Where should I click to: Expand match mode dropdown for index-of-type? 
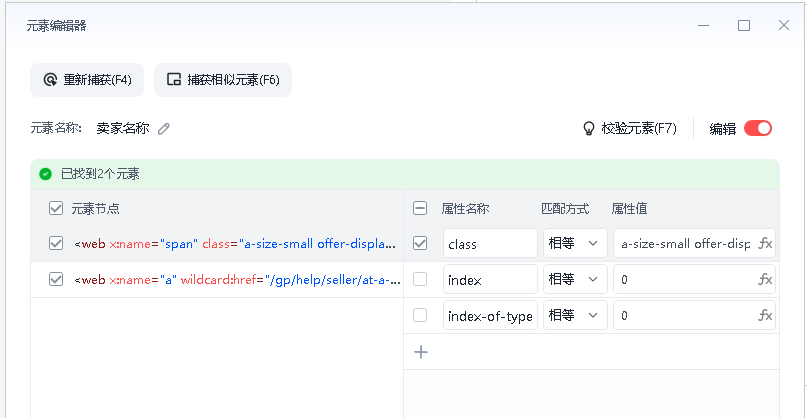[575, 315]
